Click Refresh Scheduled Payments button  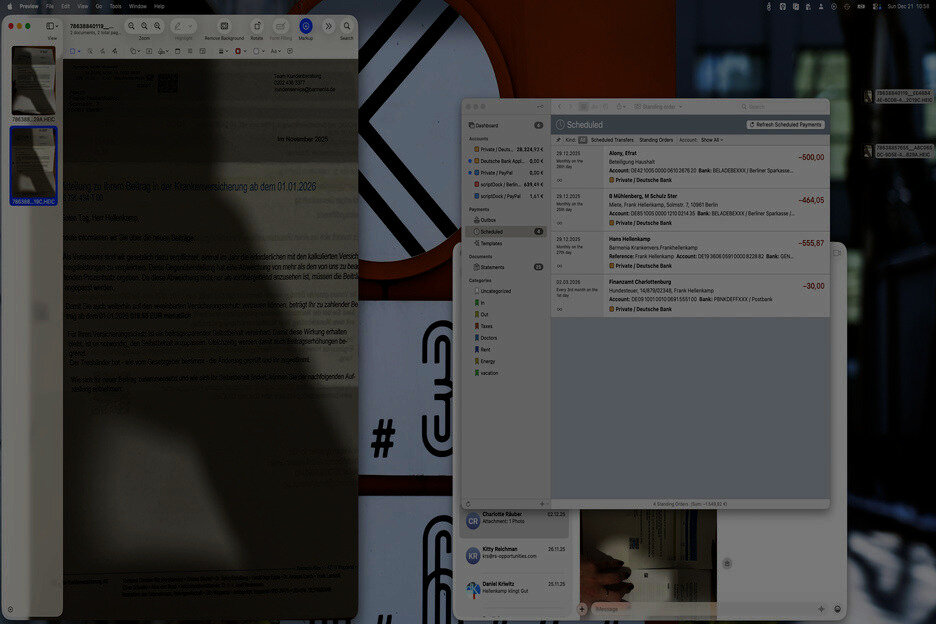pyautogui.click(x=786, y=124)
